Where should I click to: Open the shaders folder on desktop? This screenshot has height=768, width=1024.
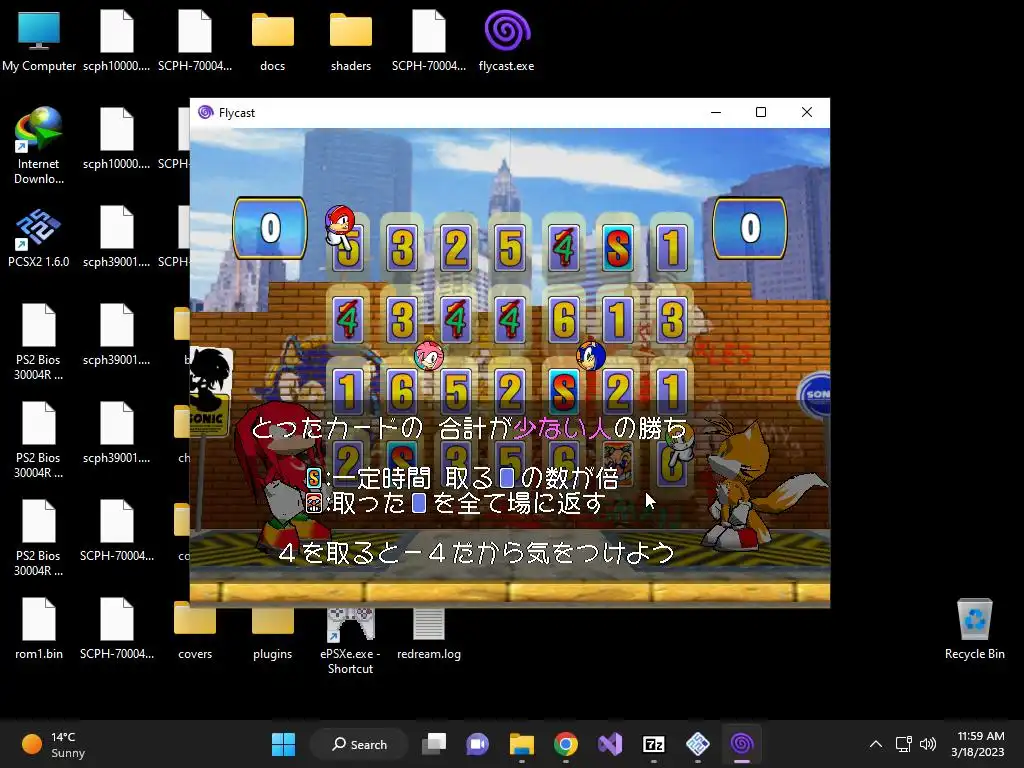pos(351,40)
